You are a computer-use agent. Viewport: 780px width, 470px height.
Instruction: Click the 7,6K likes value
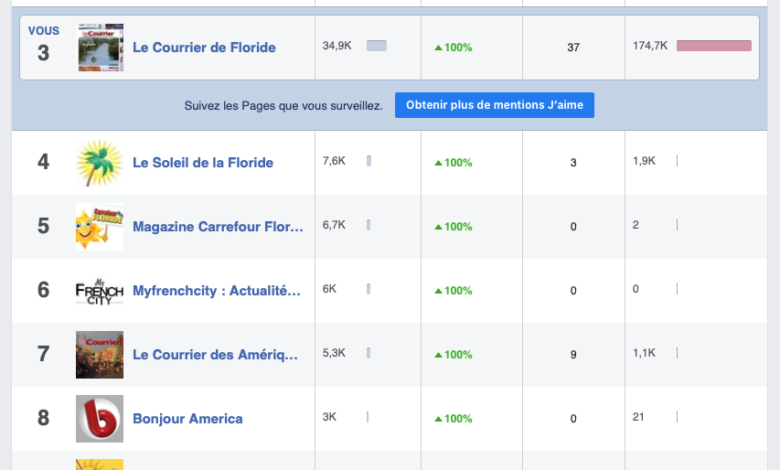coord(334,161)
